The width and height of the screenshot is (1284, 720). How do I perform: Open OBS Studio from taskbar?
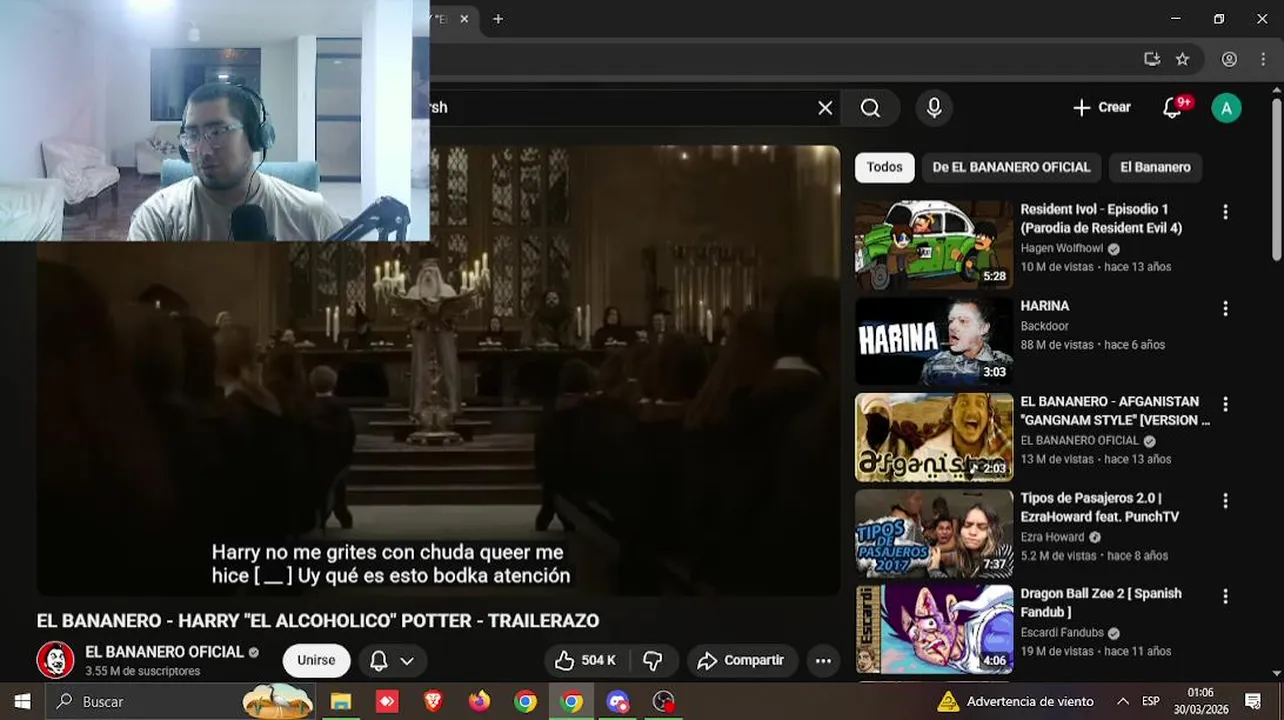pyautogui.click(x=663, y=701)
